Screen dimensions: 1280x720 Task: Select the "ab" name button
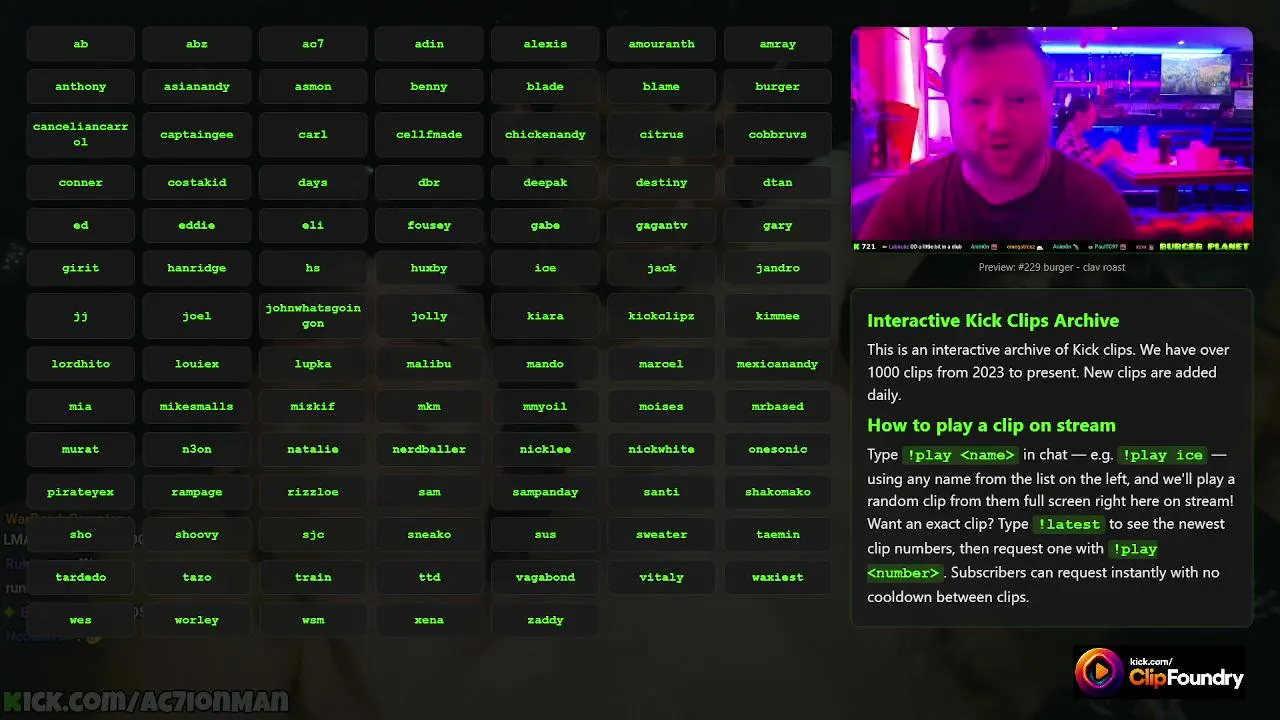81,44
